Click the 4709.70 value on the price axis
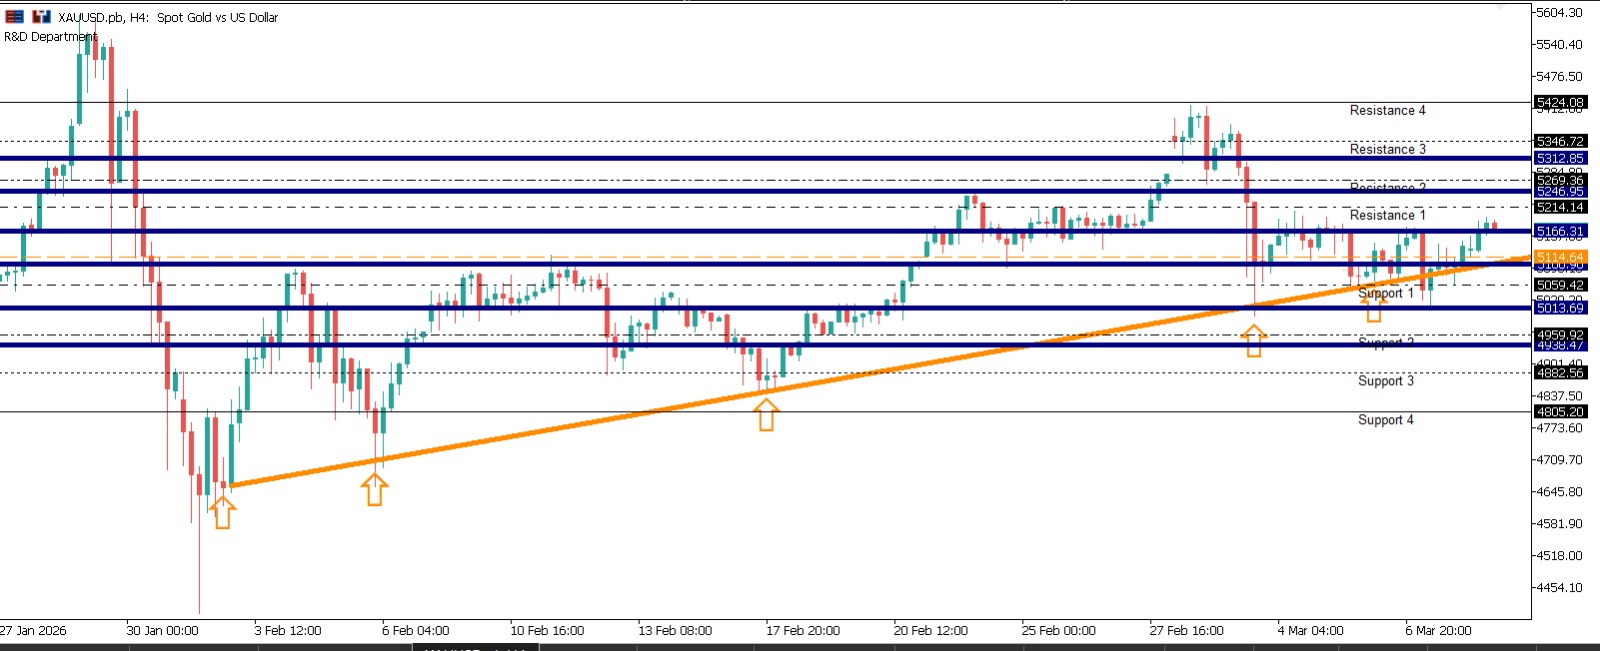 [1560, 460]
